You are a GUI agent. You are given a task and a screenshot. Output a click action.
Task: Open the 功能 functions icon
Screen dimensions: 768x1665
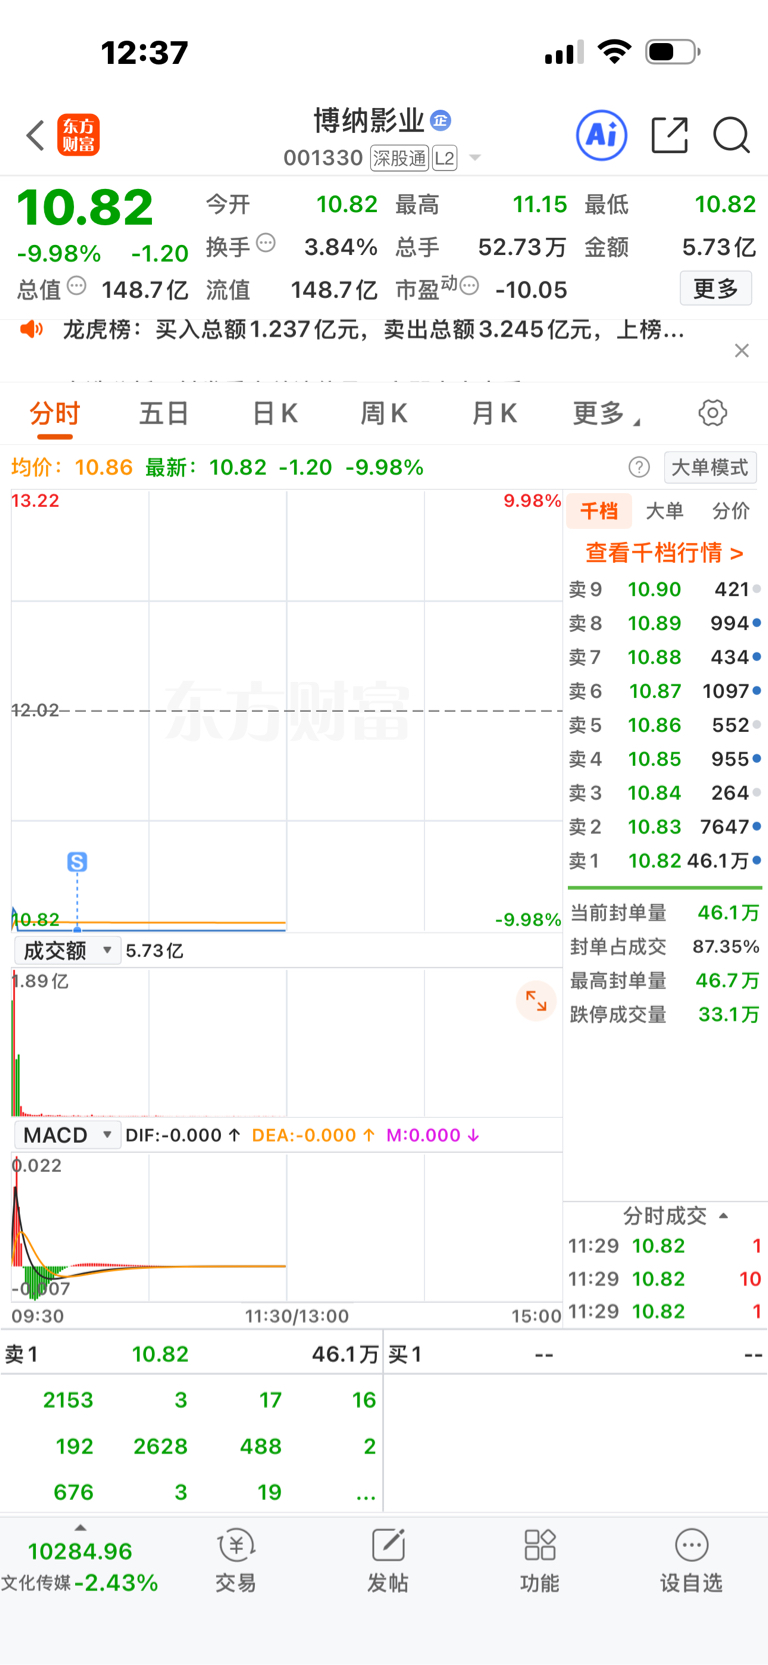point(540,1560)
